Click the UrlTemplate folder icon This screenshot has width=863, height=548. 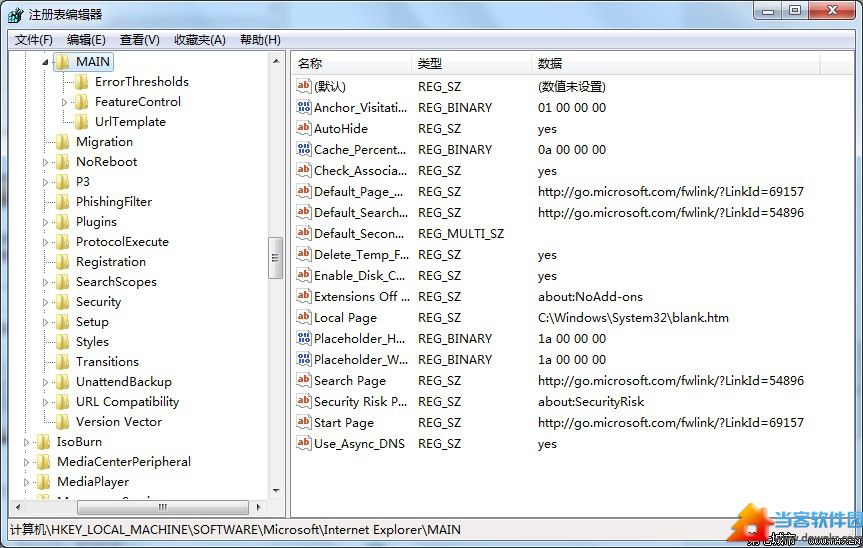[81, 122]
